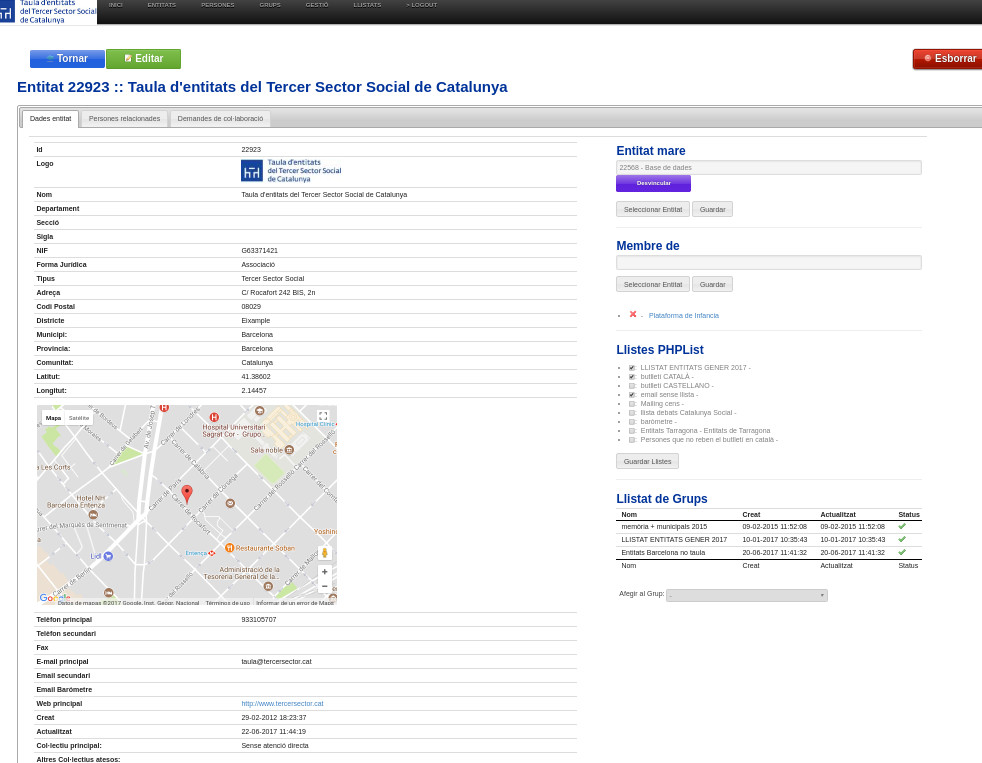This screenshot has height=763, width=982.
Task: Uncheck LLISTAT ENTITATS GENER 2017 list
Action: tap(632, 368)
